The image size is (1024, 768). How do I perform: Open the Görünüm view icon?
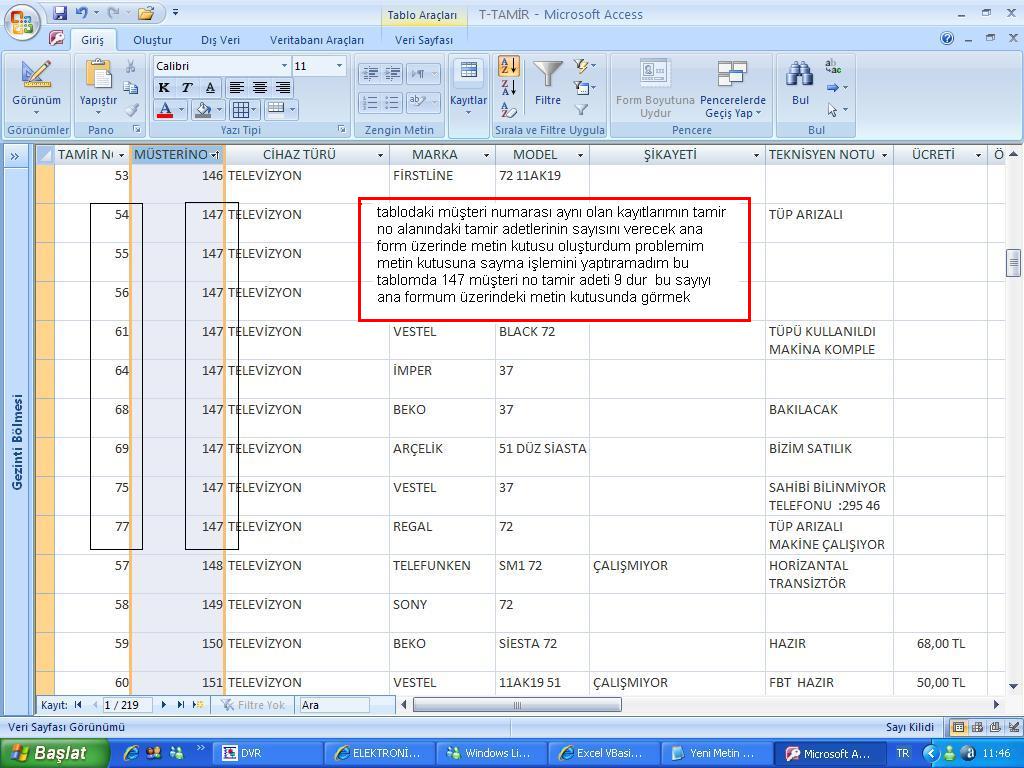(36, 76)
